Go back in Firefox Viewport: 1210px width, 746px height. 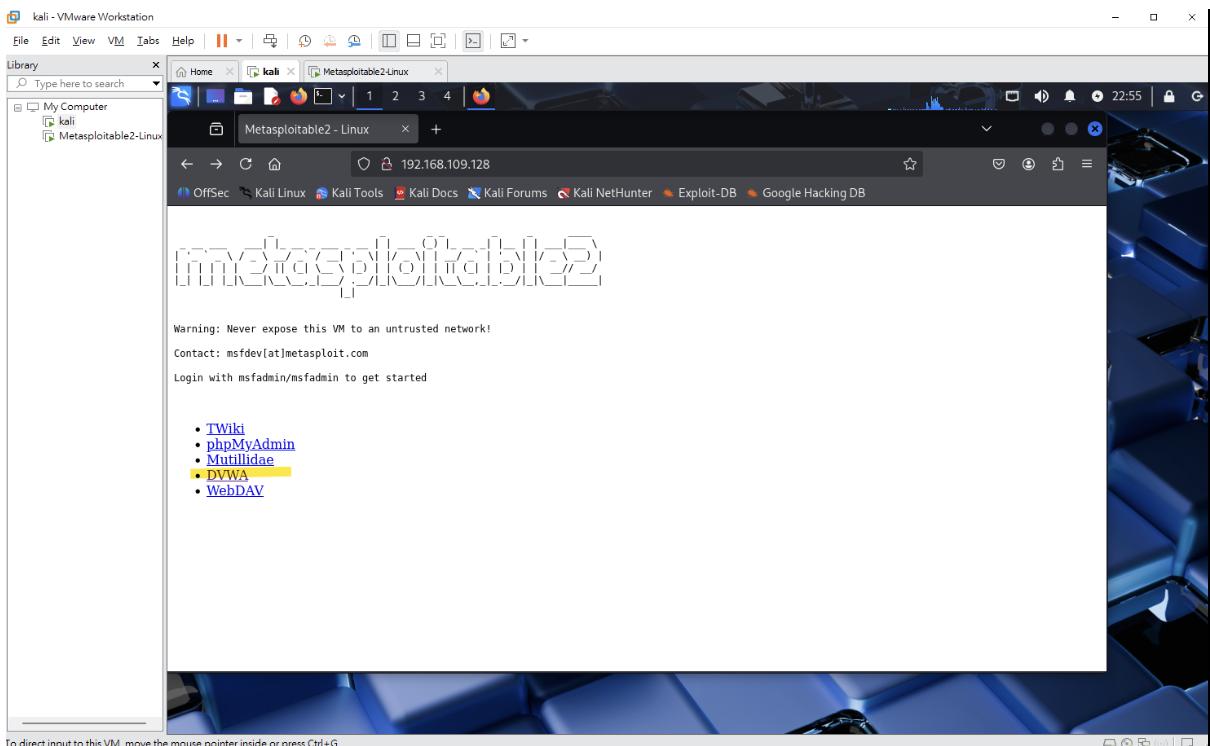click(186, 164)
